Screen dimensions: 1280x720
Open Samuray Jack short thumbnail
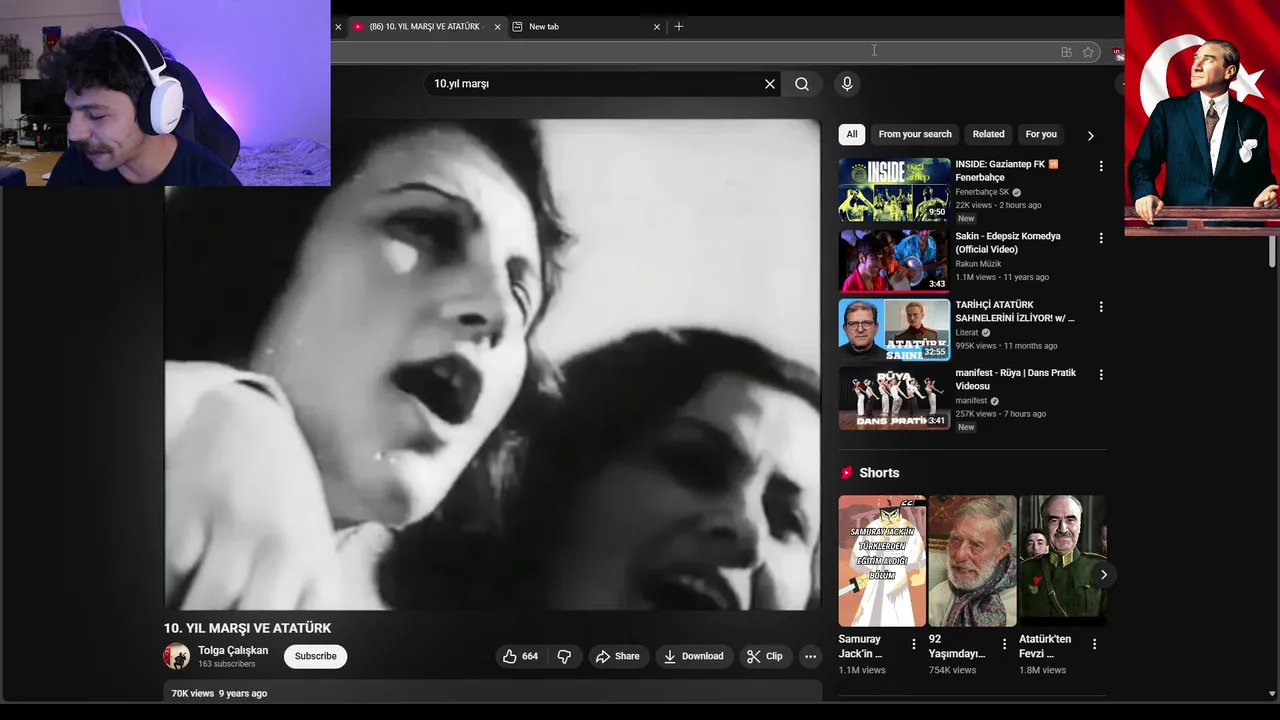click(x=882, y=561)
